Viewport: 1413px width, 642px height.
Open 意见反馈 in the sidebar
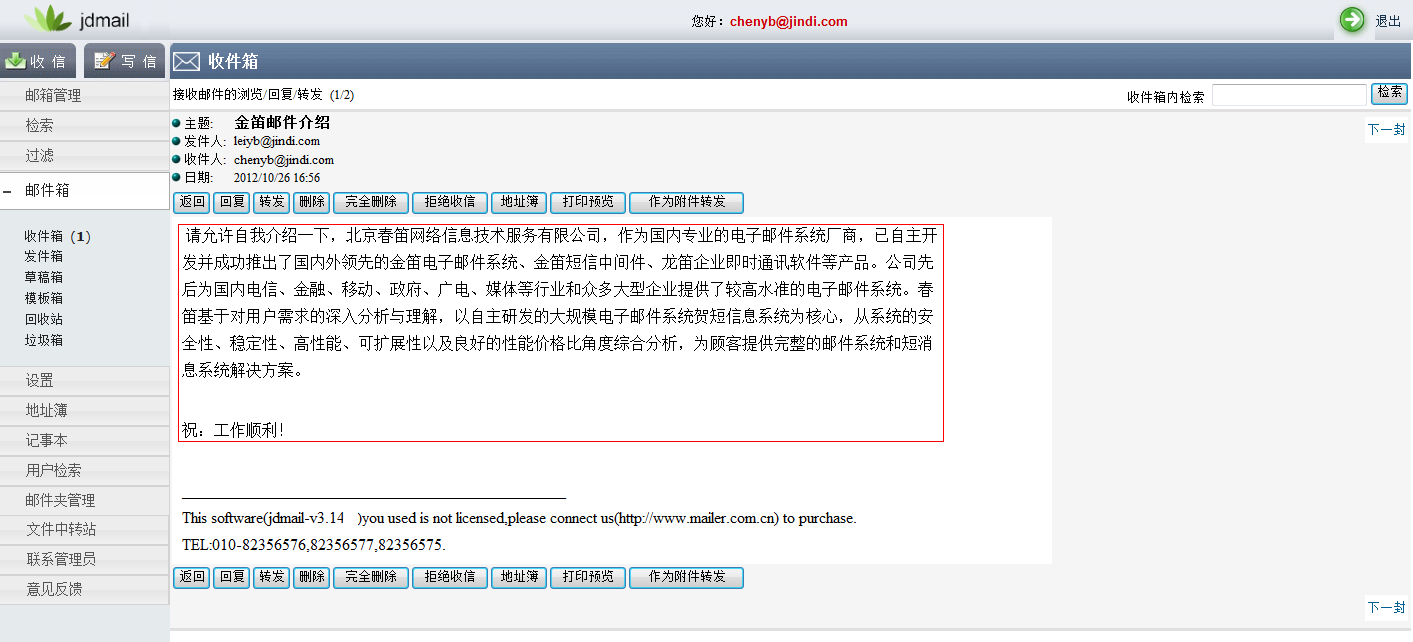pos(84,590)
